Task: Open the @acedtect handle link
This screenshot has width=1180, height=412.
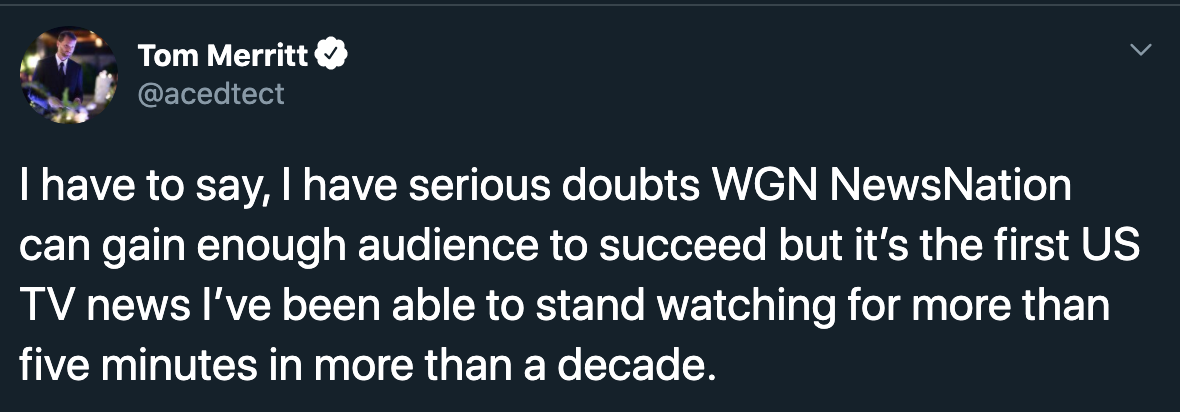Action: pos(211,93)
